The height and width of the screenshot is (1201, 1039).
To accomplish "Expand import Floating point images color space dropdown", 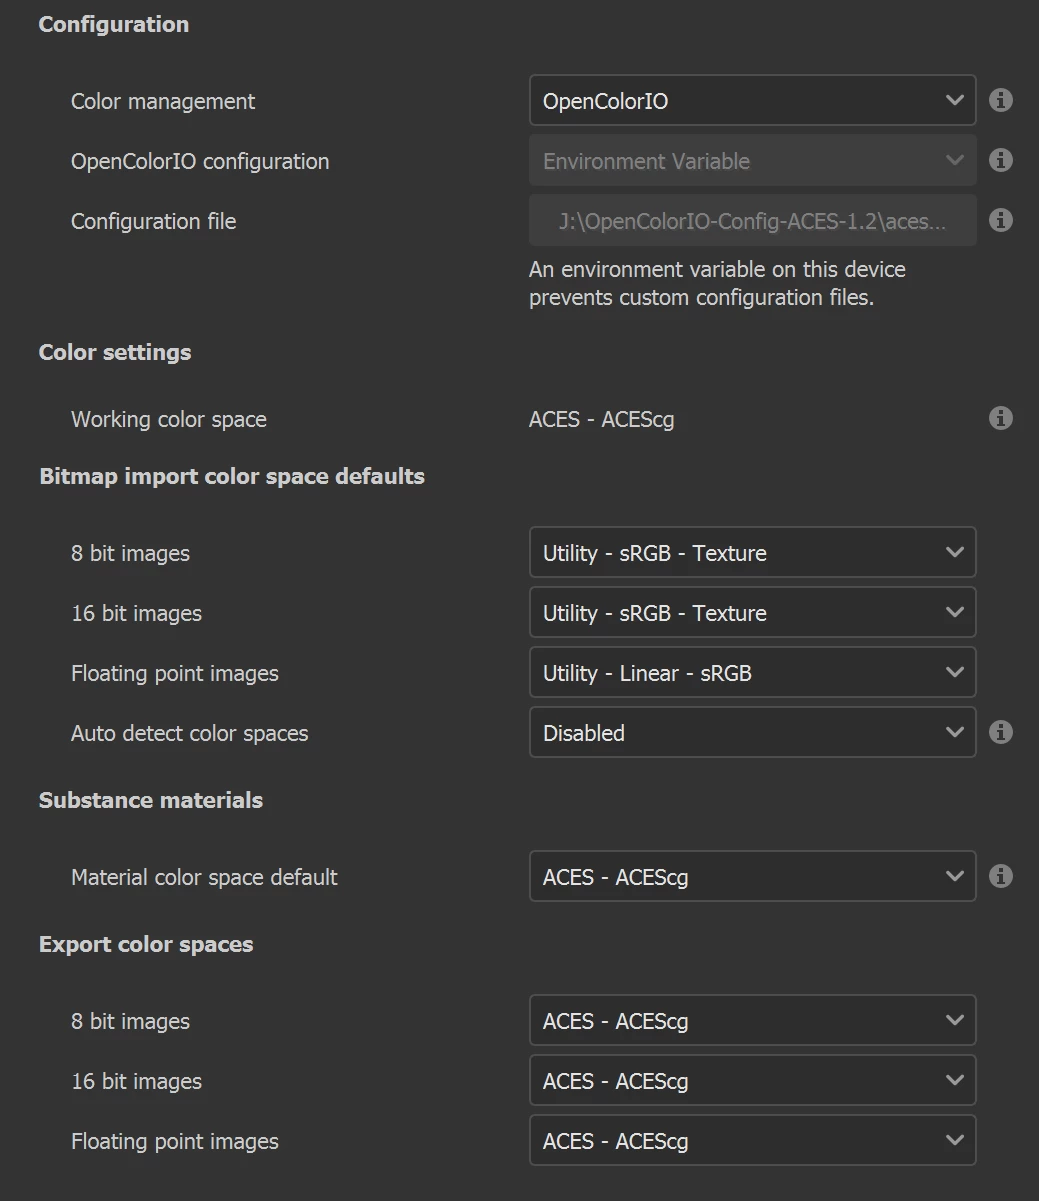I will [x=752, y=673].
